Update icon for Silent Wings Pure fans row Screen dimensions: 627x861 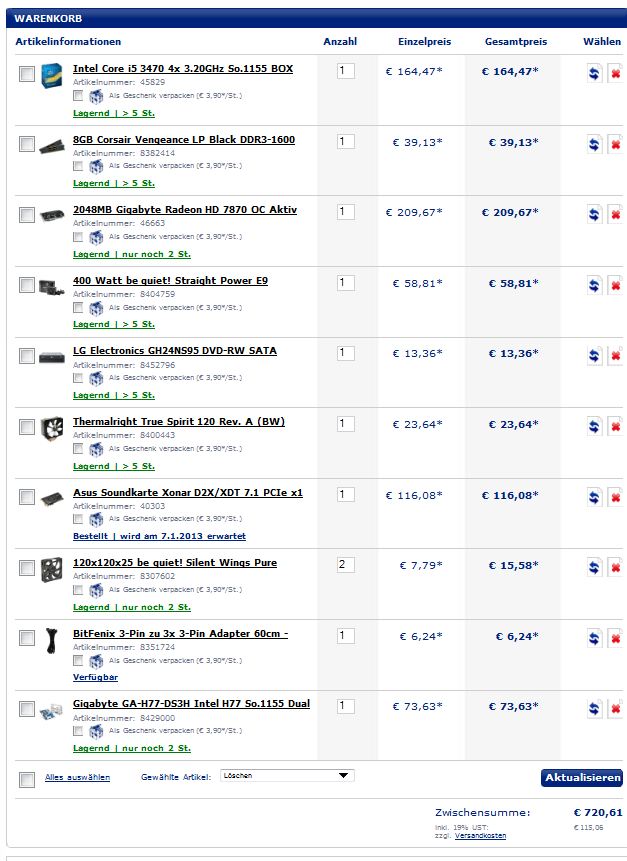[594, 568]
